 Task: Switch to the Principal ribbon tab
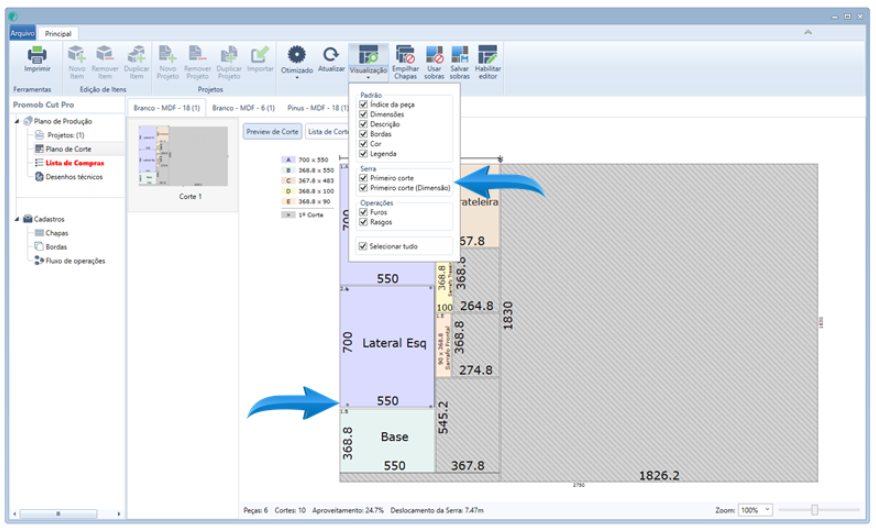point(58,34)
